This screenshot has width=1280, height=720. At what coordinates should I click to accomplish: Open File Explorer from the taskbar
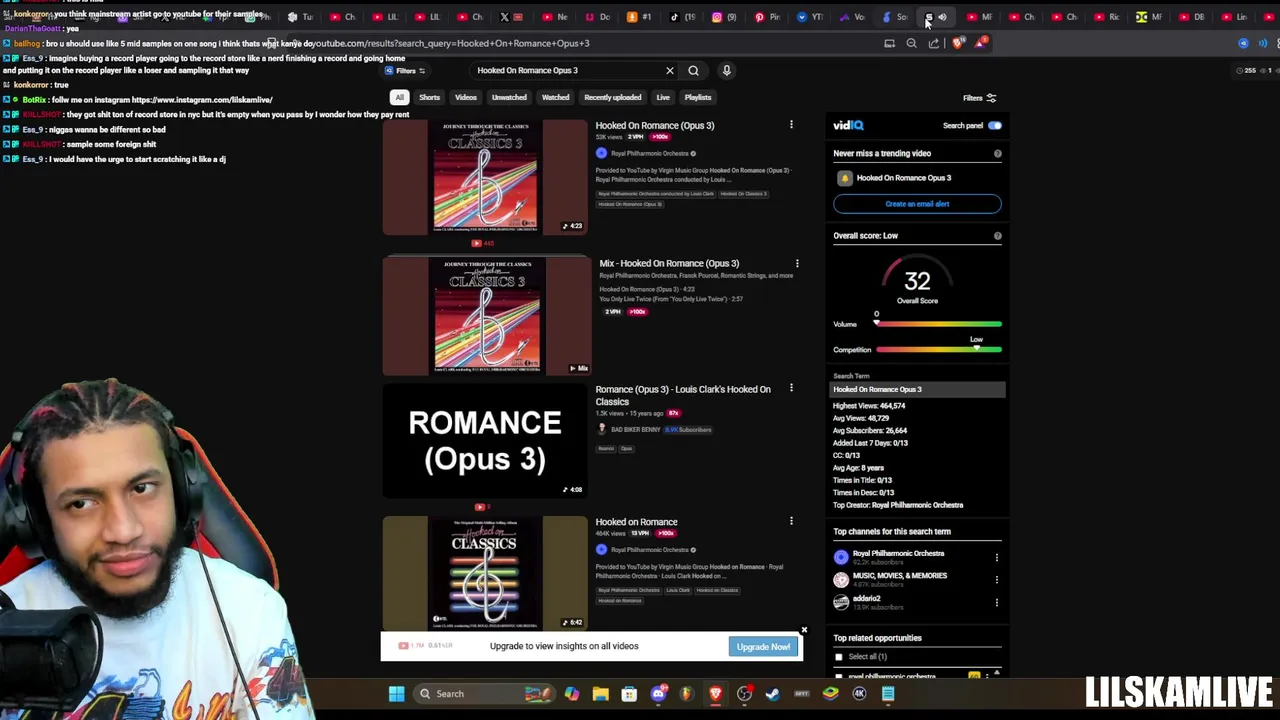pos(600,694)
